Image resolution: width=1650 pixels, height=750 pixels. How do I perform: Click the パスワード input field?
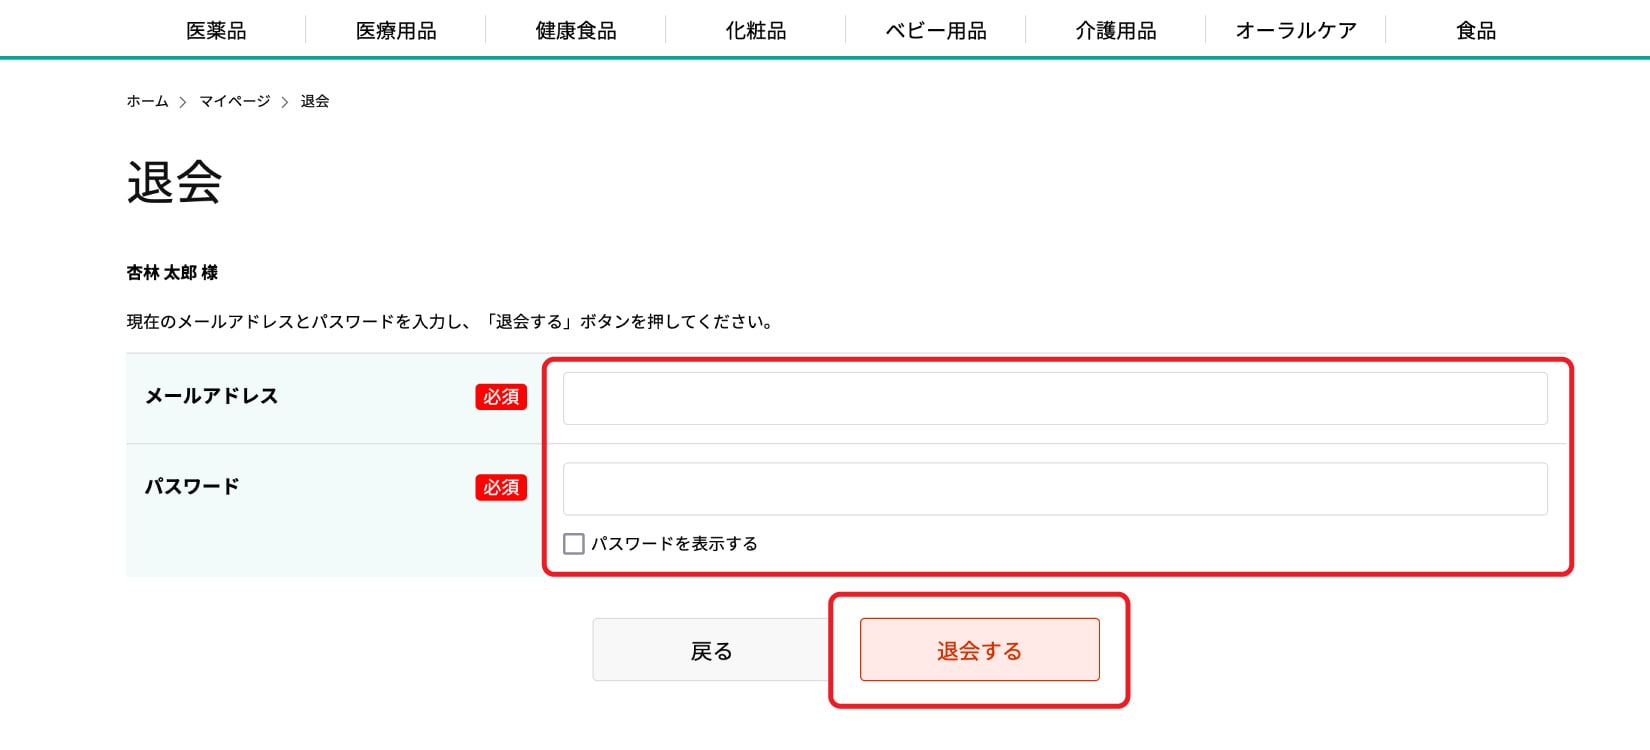(x=1054, y=488)
